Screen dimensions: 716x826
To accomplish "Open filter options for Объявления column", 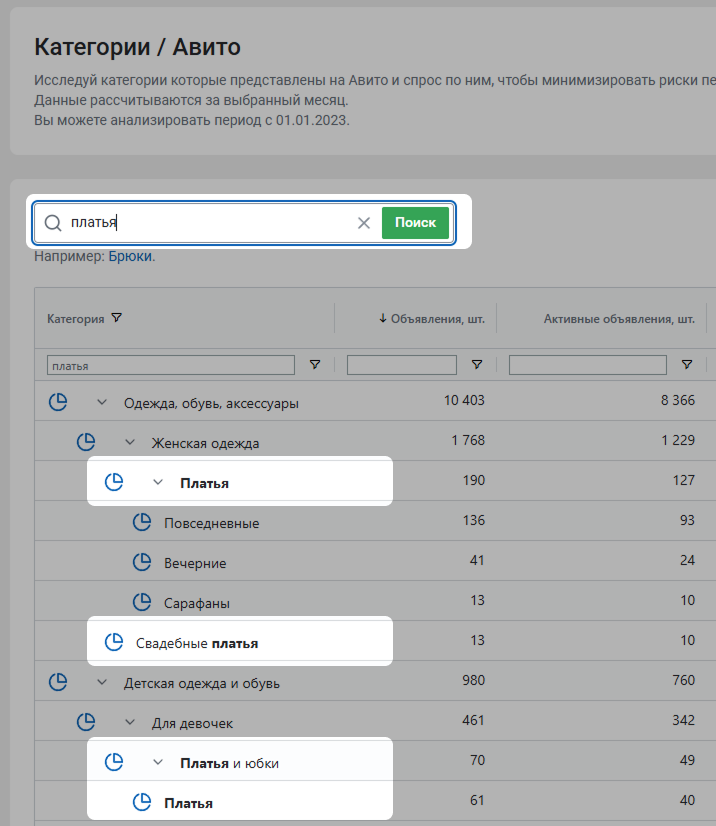I will coord(477,365).
